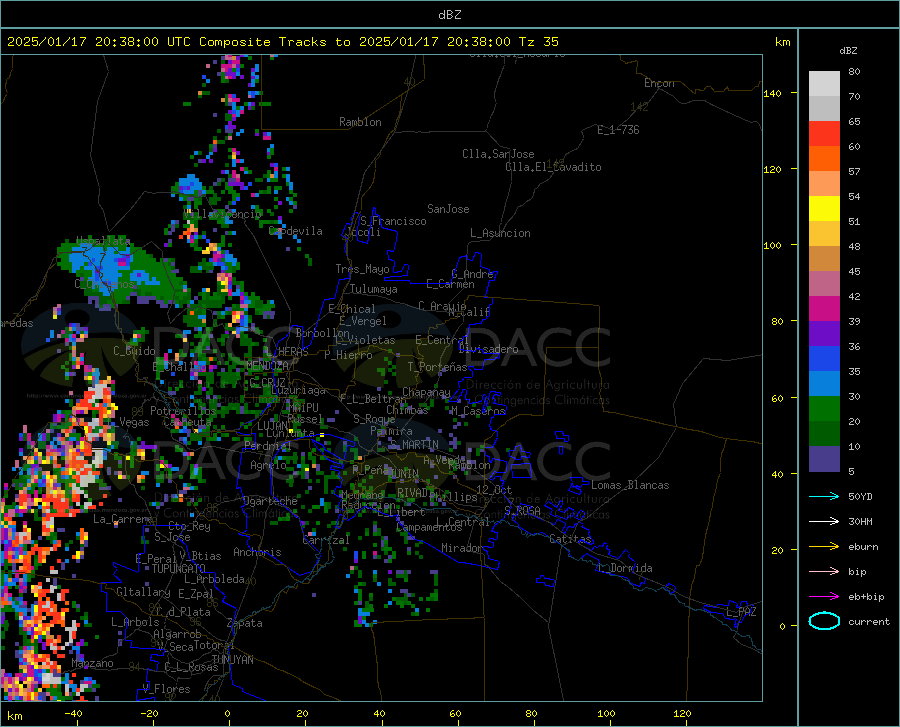Click the Mirador label
This screenshot has width=900, height=727.
[461, 548]
